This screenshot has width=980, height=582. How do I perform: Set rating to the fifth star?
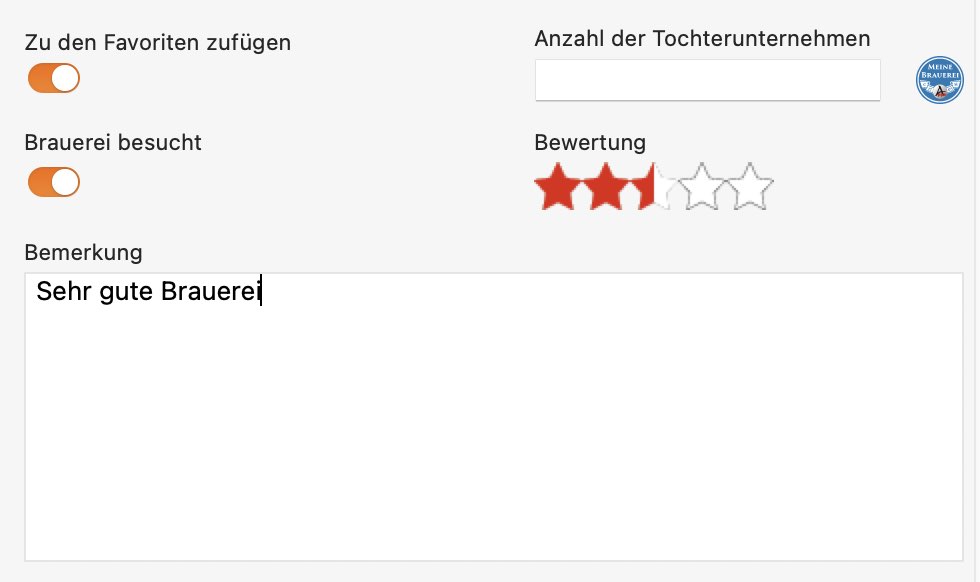(x=750, y=186)
